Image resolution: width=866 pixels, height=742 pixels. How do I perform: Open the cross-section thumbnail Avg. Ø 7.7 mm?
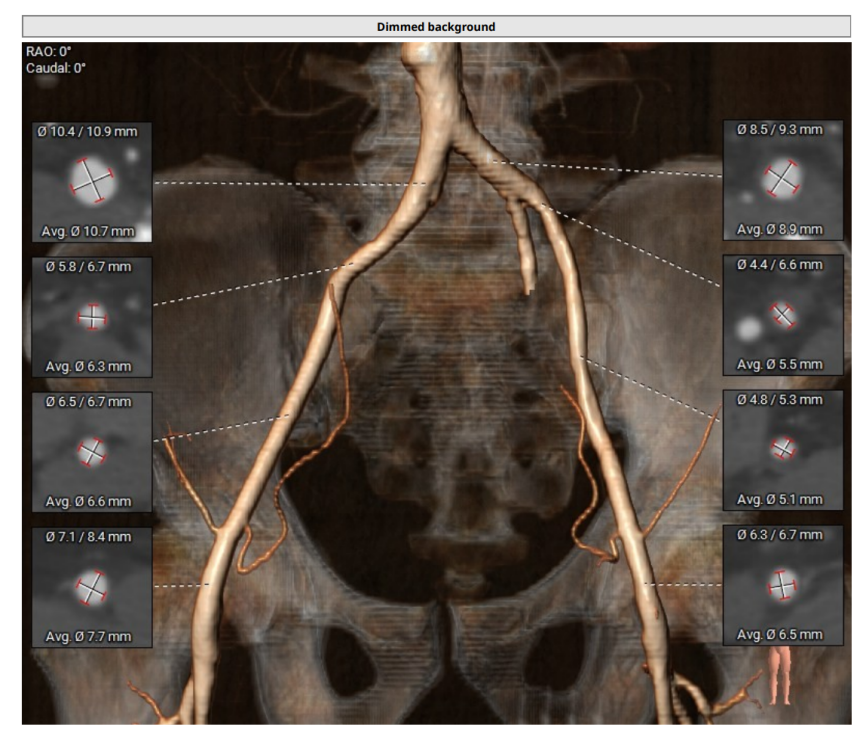92,587
